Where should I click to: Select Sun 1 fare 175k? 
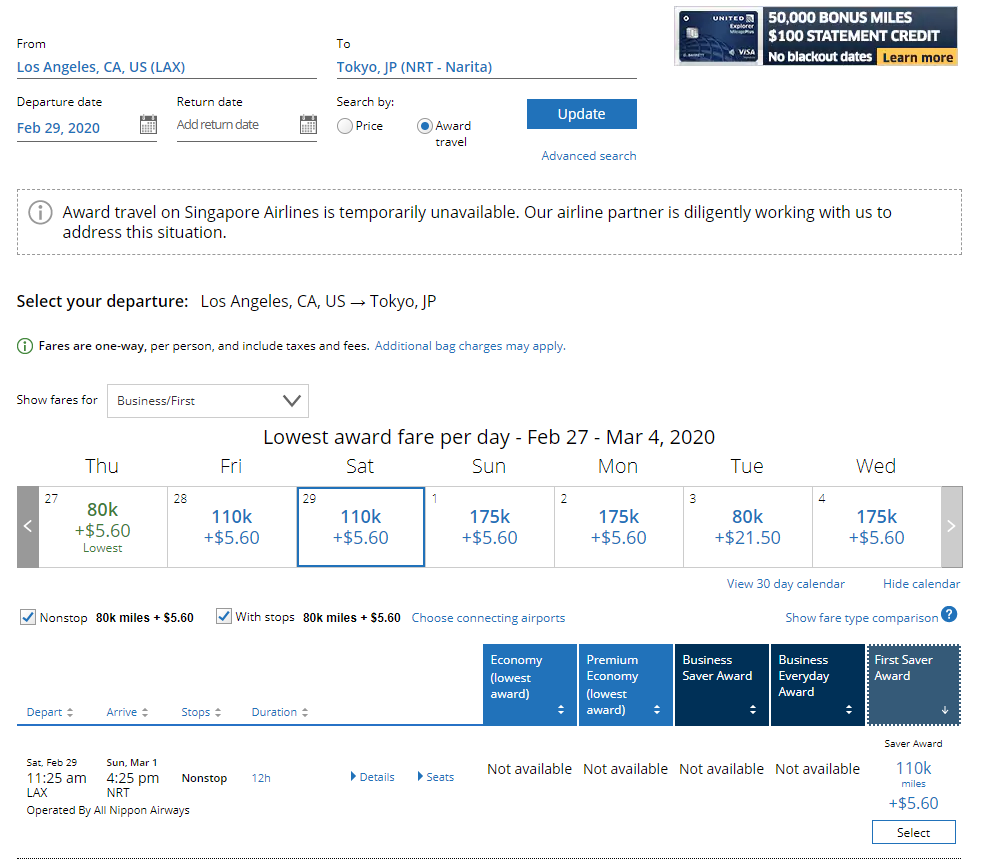tap(490, 527)
